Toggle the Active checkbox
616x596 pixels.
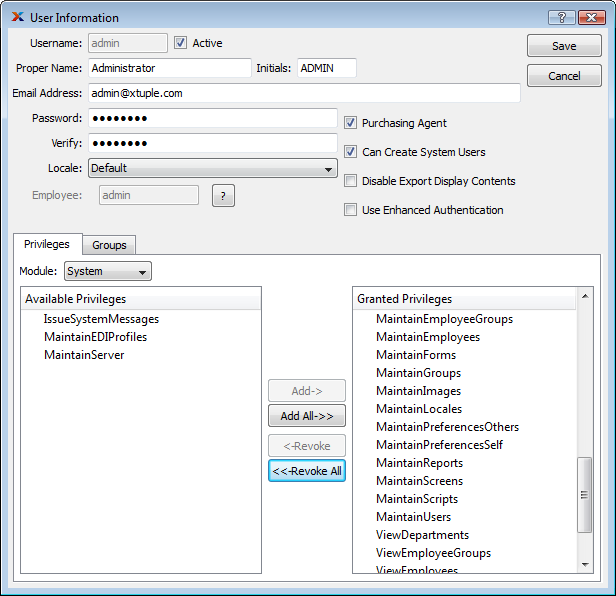[181, 43]
